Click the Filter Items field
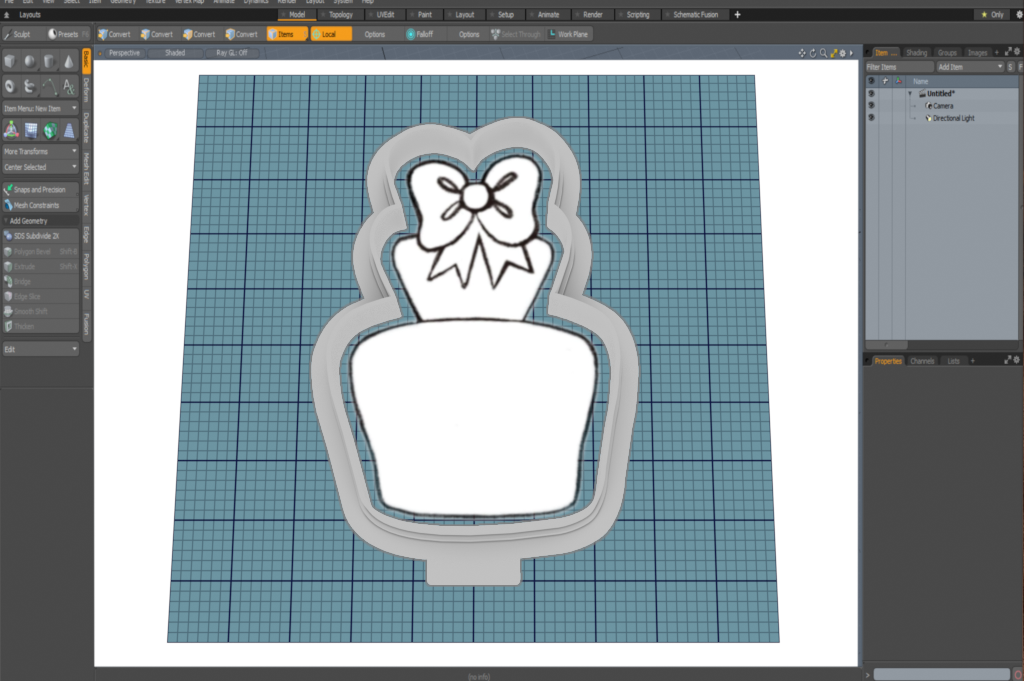This screenshot has height=681, width=1024. pos(898,66)
